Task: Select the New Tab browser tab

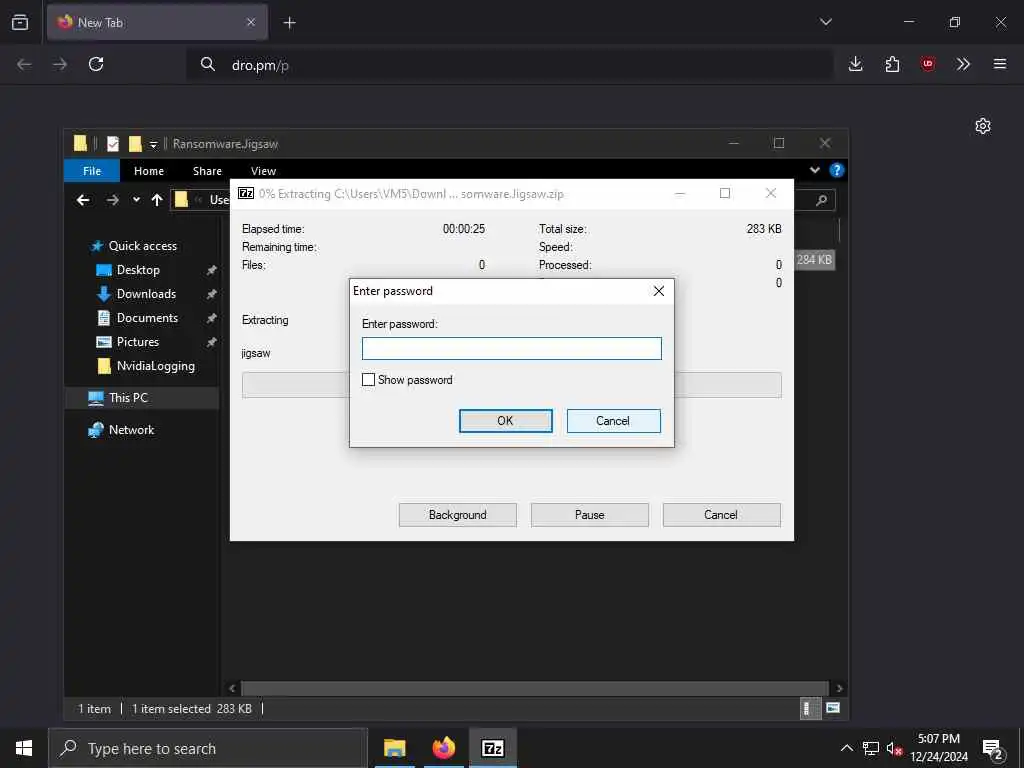Action: pyautogui.click(x=157, y=23)
